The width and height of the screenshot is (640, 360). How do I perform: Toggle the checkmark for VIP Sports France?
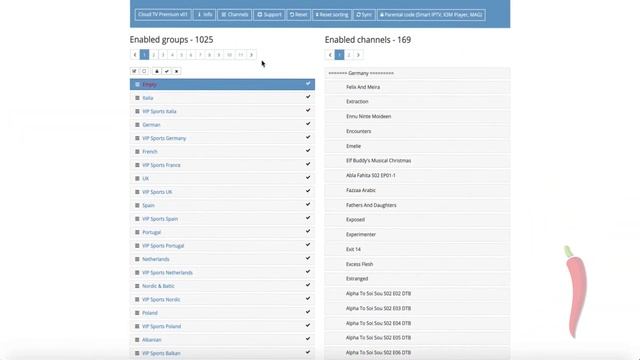coord(308,164)
